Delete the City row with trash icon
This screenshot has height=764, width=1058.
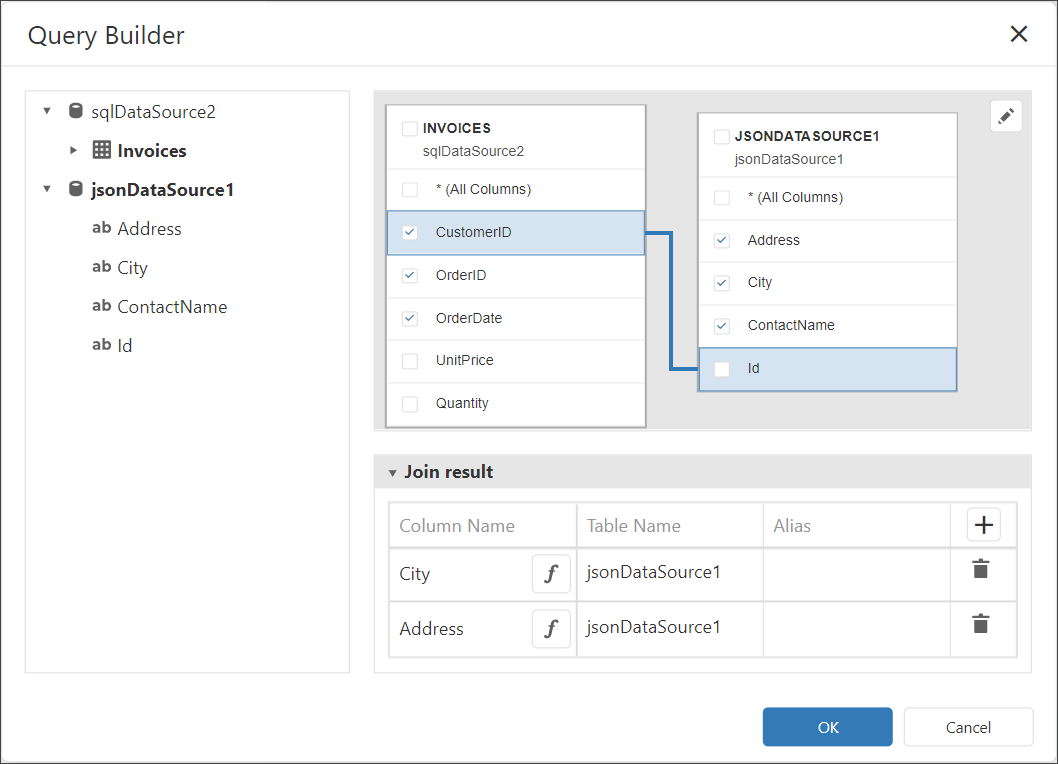tap(981, 570)
